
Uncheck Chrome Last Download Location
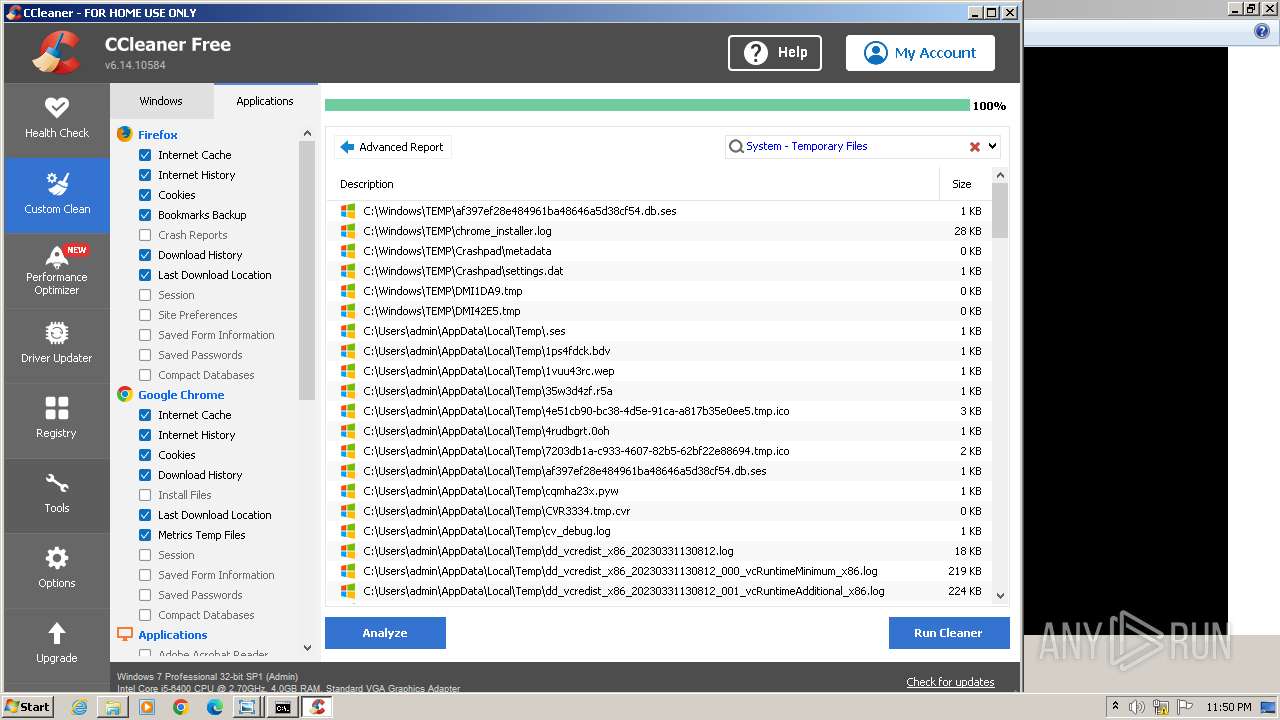145,515
